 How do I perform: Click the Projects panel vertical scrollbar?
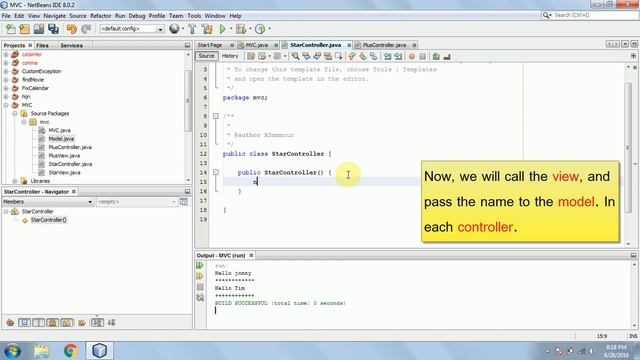pos(188,100)
